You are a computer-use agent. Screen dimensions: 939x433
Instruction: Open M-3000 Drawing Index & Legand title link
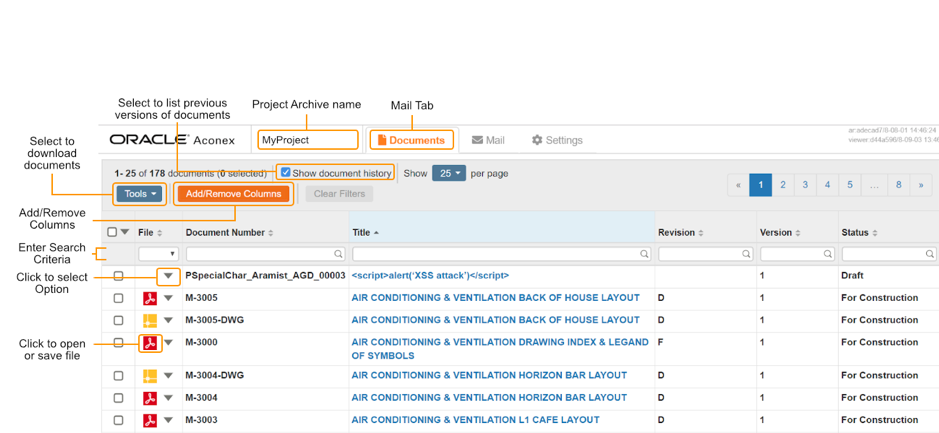[x=500, y=349]
